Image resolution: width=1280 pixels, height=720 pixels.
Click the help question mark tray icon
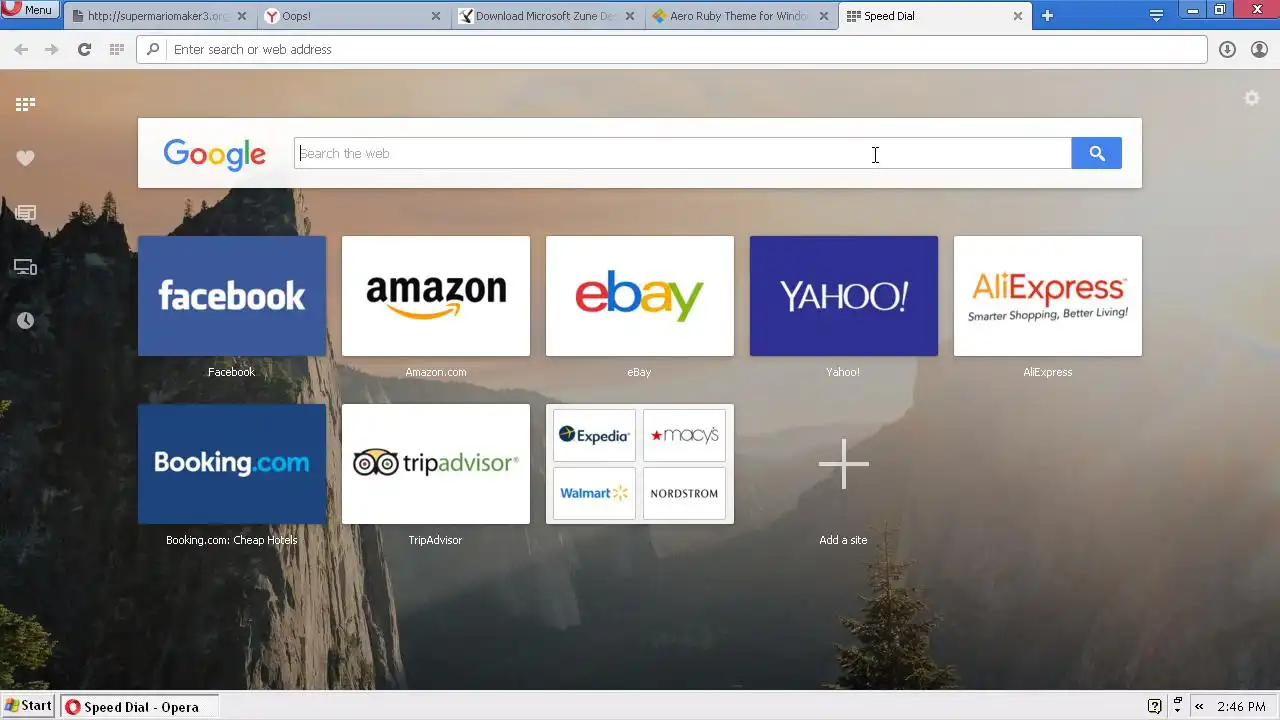coord(1155,706)
